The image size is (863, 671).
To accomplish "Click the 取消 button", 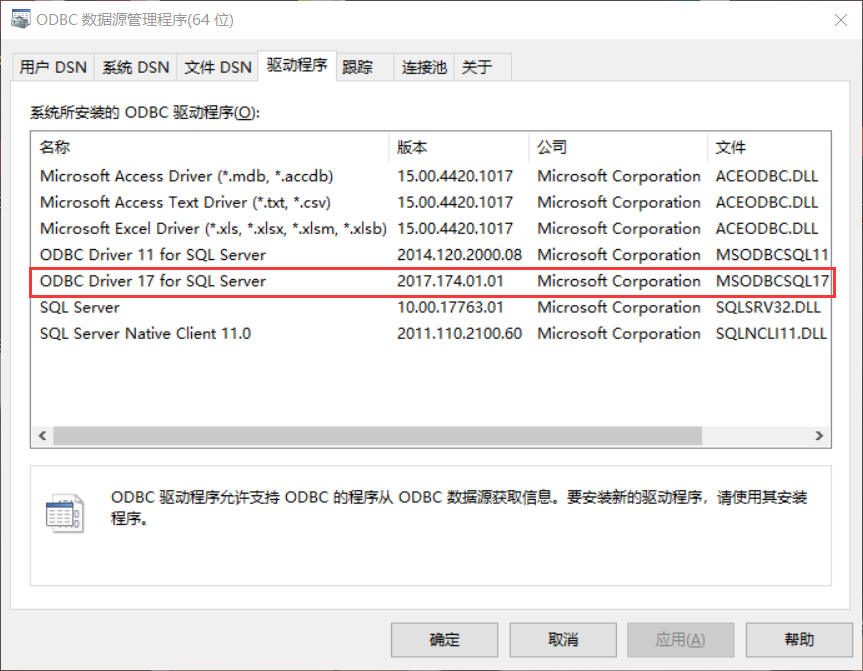I will point(562,640).
